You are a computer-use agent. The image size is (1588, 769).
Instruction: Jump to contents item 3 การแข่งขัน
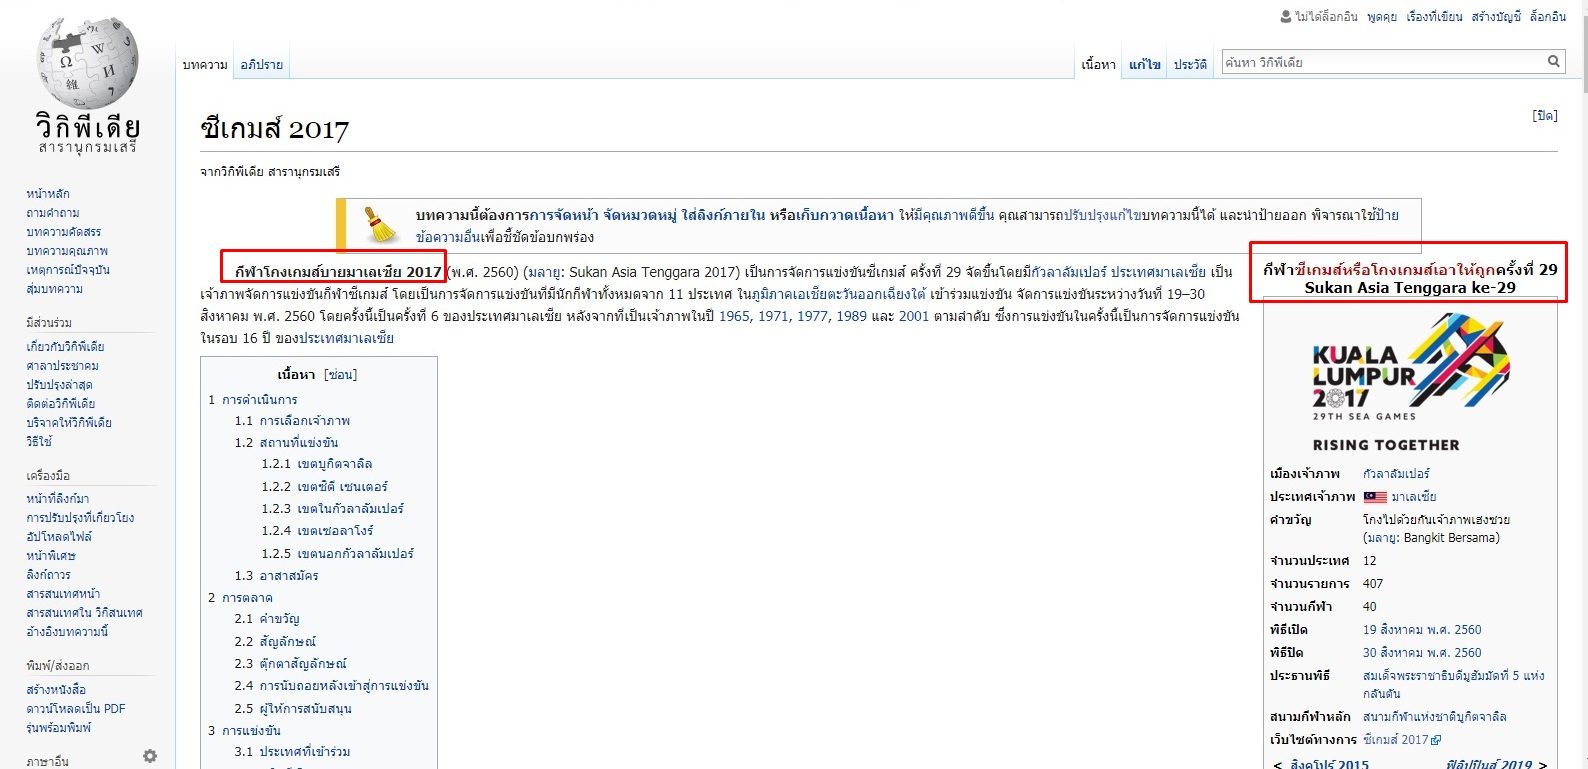tap(244, 731)
